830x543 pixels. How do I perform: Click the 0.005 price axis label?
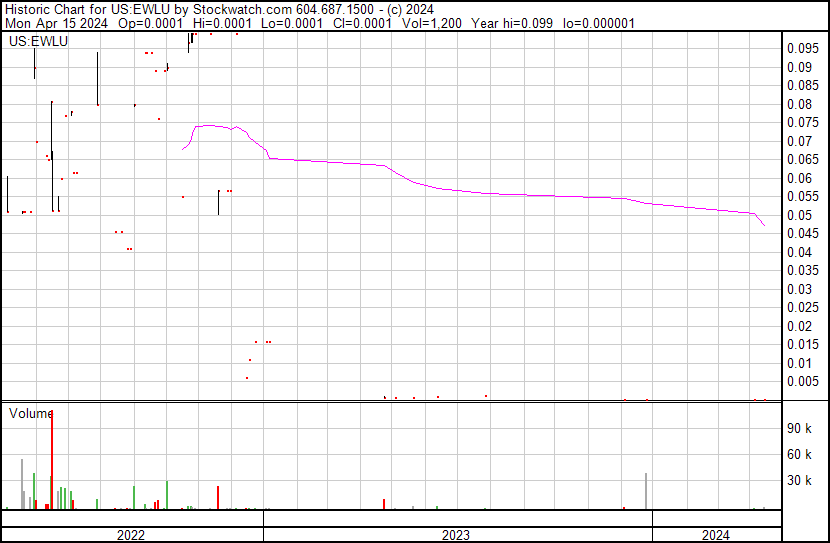click(x=802, y=381)
